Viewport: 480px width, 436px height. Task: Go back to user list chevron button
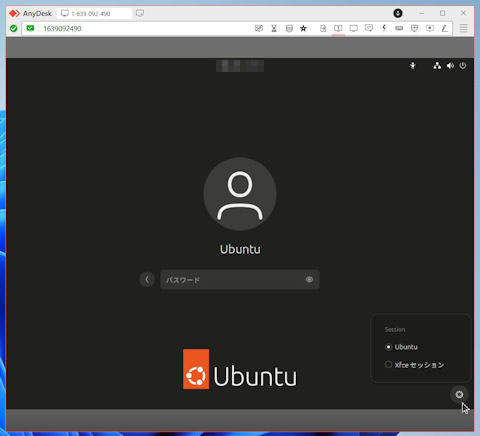click(147, 279)
